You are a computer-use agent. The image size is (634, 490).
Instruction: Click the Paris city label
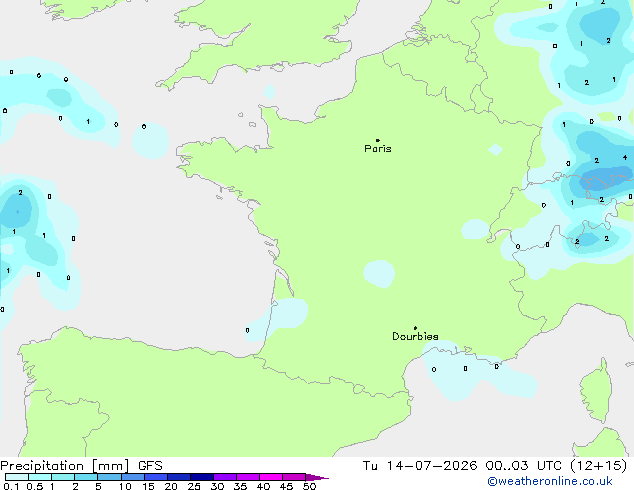click(378, 148)
